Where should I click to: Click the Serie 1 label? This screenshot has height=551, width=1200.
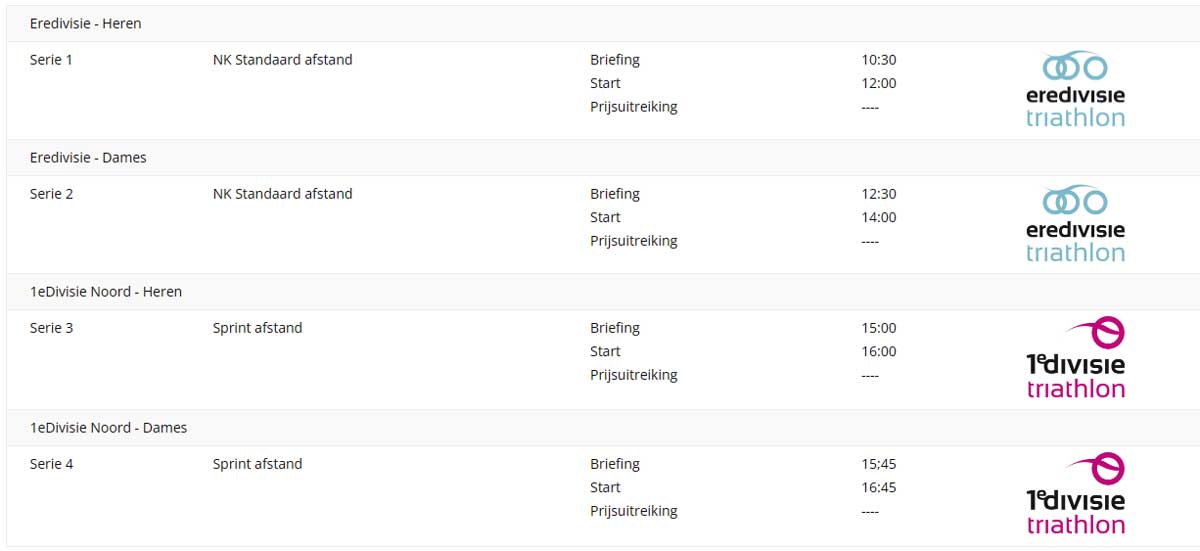click(x=51, y=60)
